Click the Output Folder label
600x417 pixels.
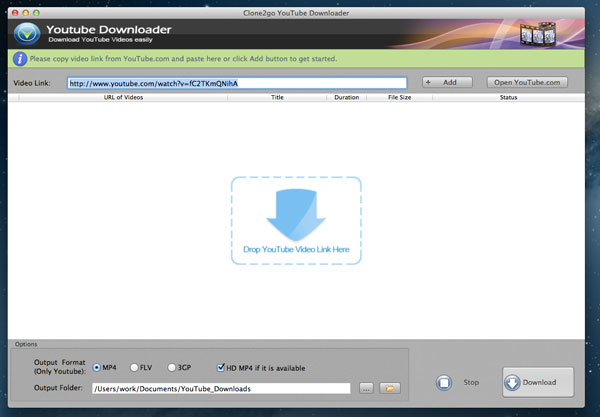[58, 388]
